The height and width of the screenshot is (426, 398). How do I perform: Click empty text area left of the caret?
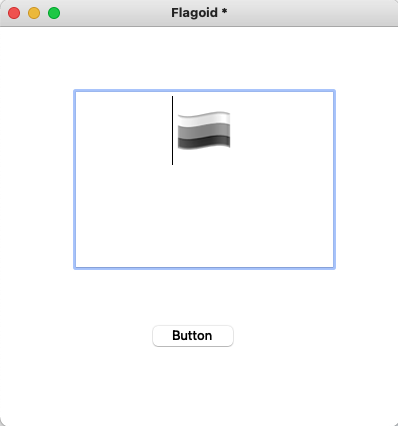pyautogui.click(x=123, y=130)
